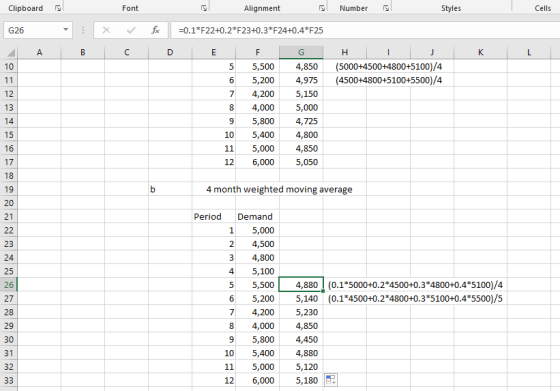Viewport: 560px width, 391px height.
Task: Select cell F33 with value 6,000
Action: click(x=257, y=381)
